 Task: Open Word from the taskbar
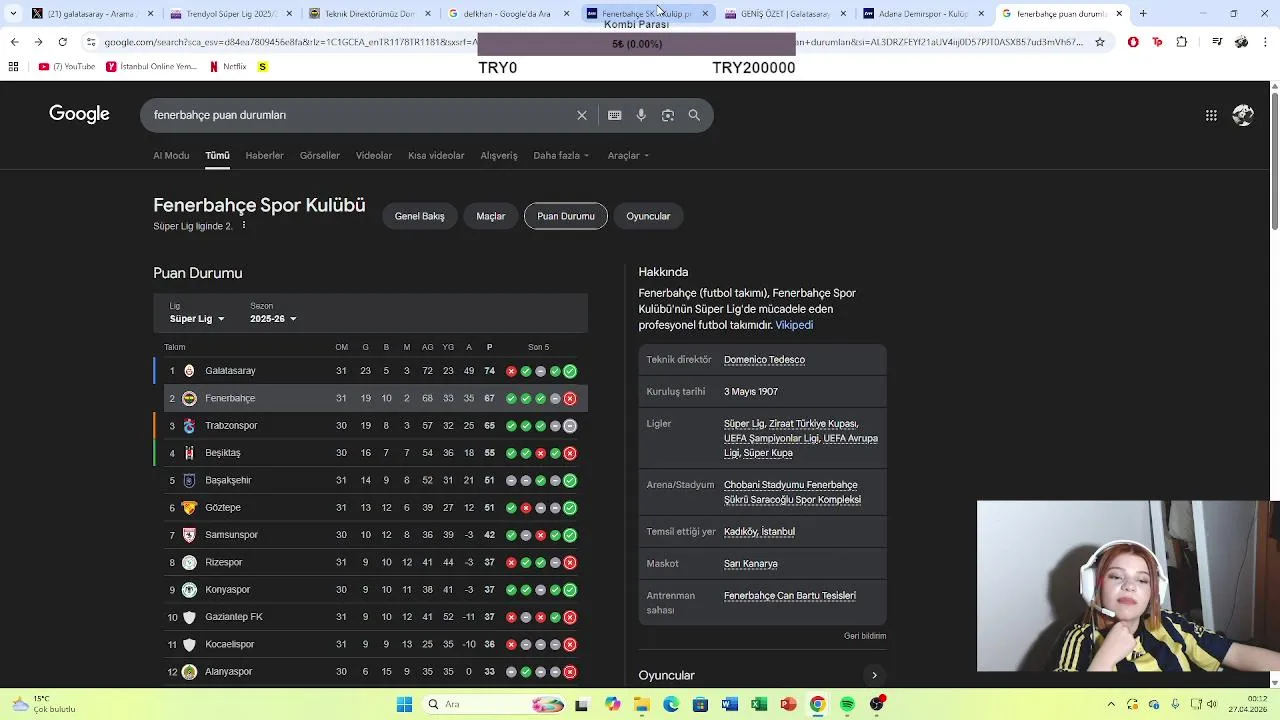(729, 704)
